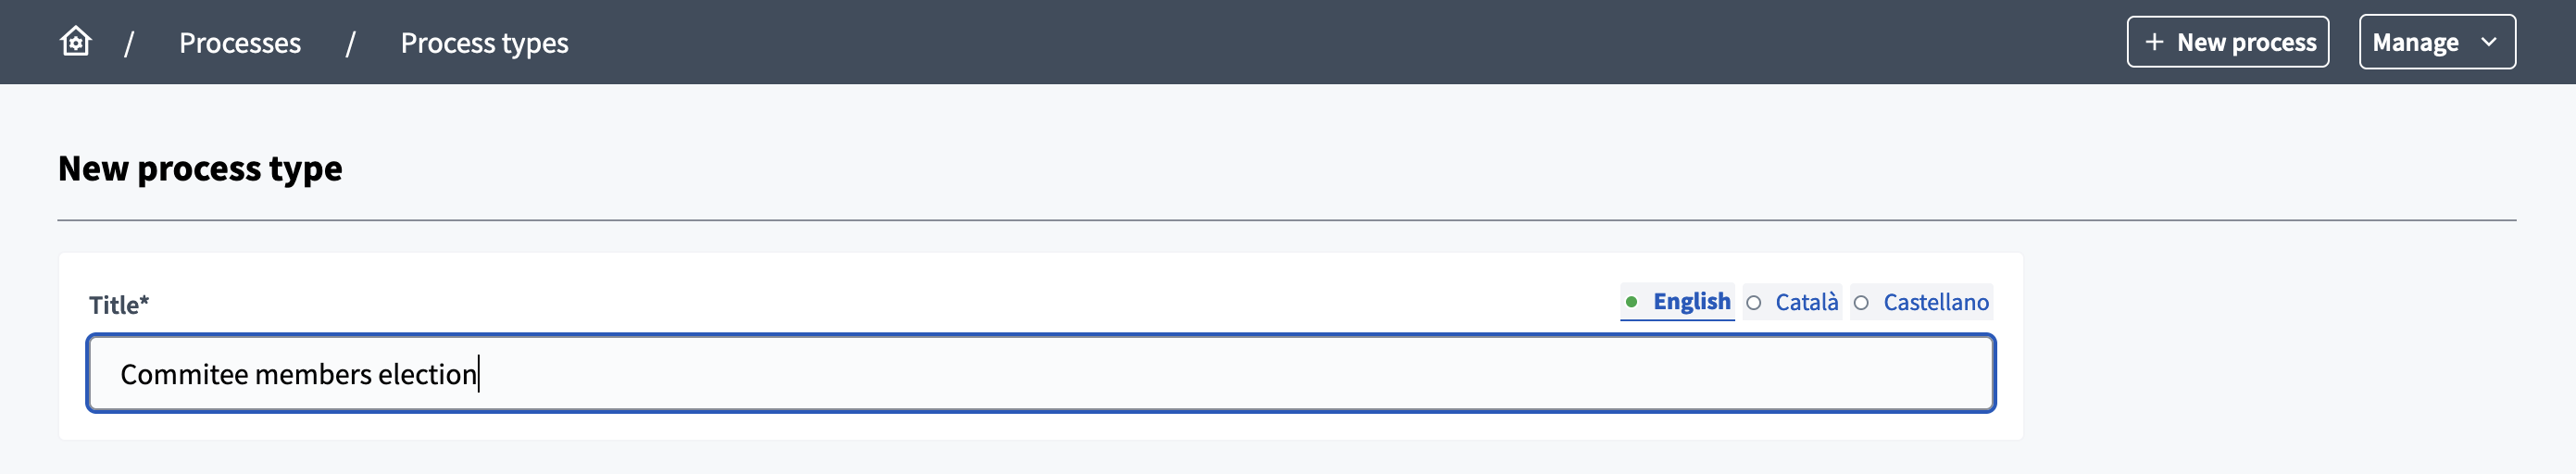Click the hollow circle beside Castellano
Image resolution: width=2576 pixels, height=474 pixels.
[1860, 303]
